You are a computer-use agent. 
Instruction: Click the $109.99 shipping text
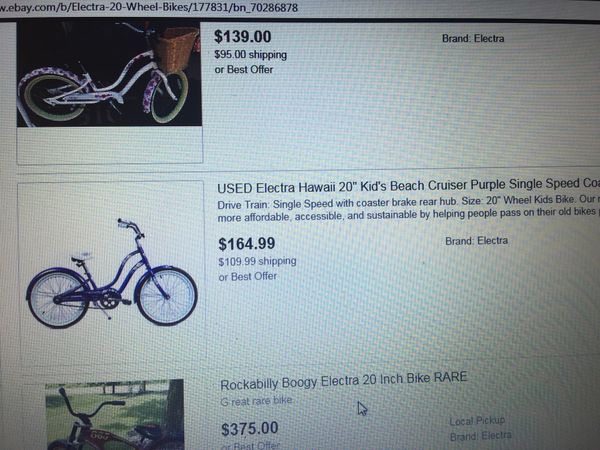tap(257, 261)
